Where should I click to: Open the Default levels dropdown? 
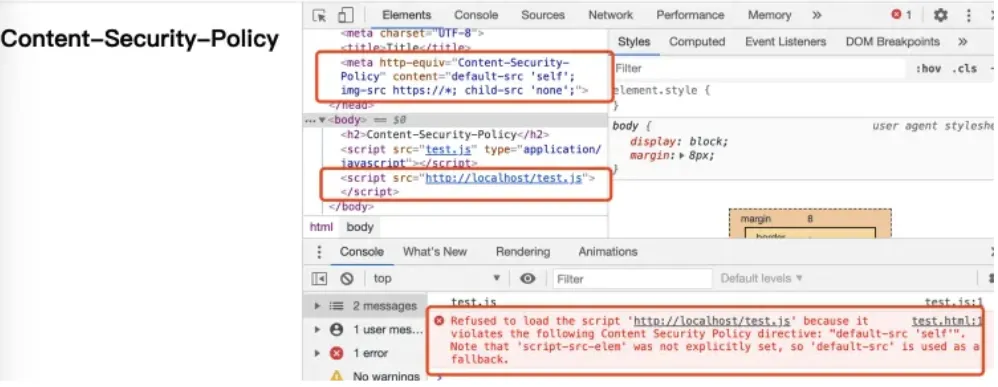(761, 278)
